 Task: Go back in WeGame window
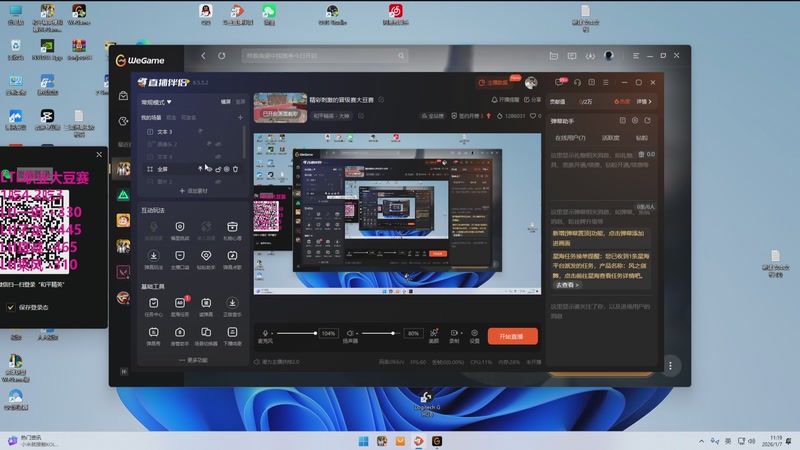203,56
